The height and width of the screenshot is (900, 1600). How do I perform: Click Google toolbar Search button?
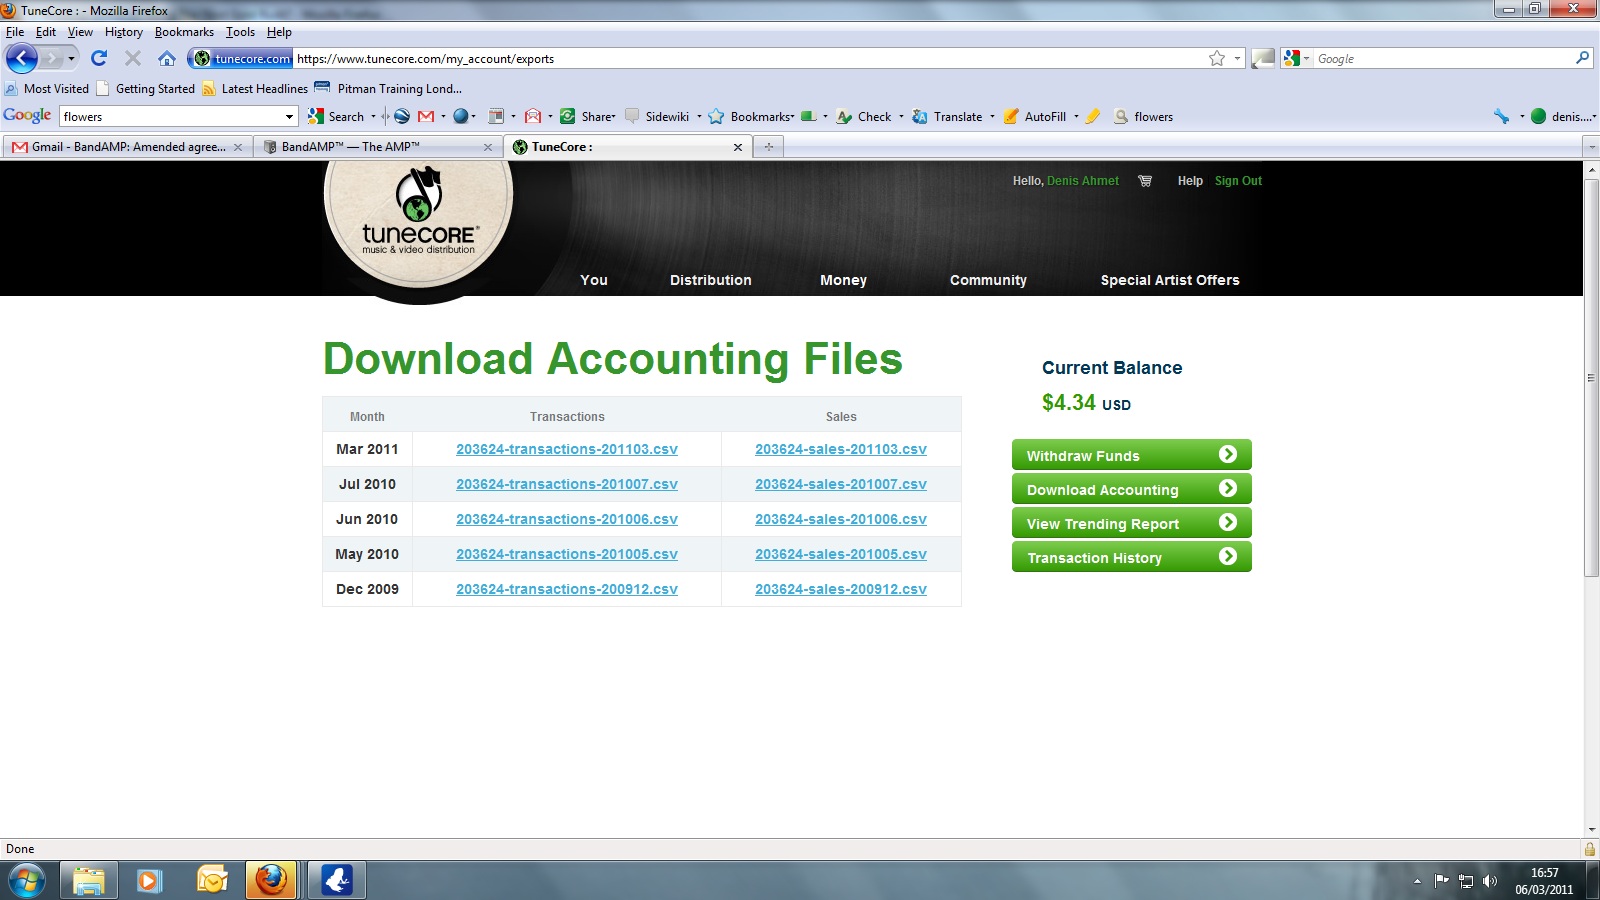click(336, 116)
